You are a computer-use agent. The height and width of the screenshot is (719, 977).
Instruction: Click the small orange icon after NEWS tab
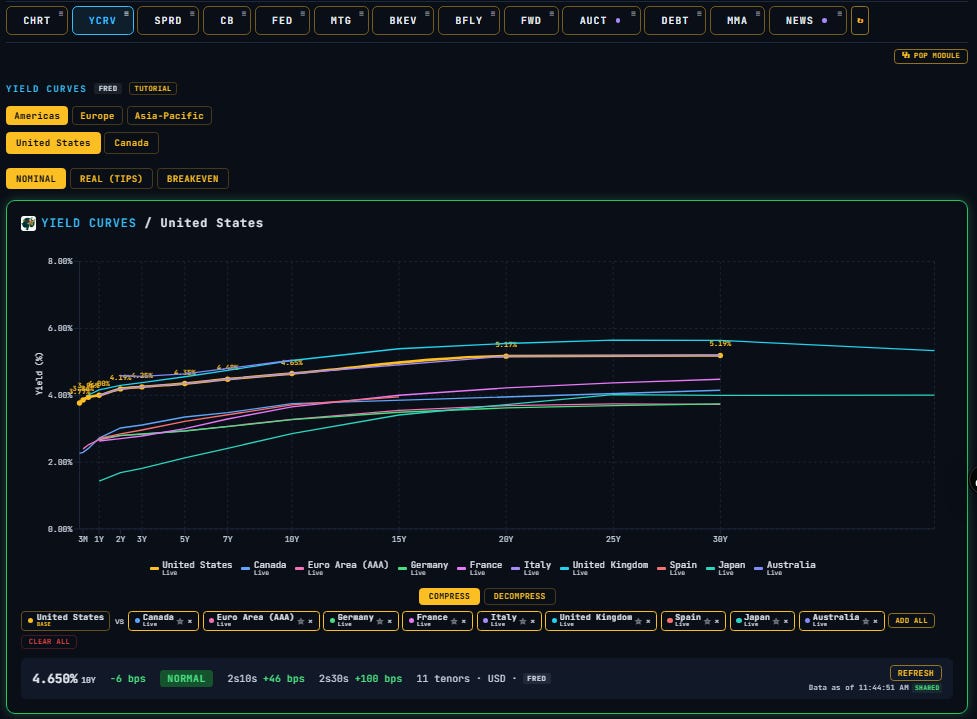click(860, 21)
